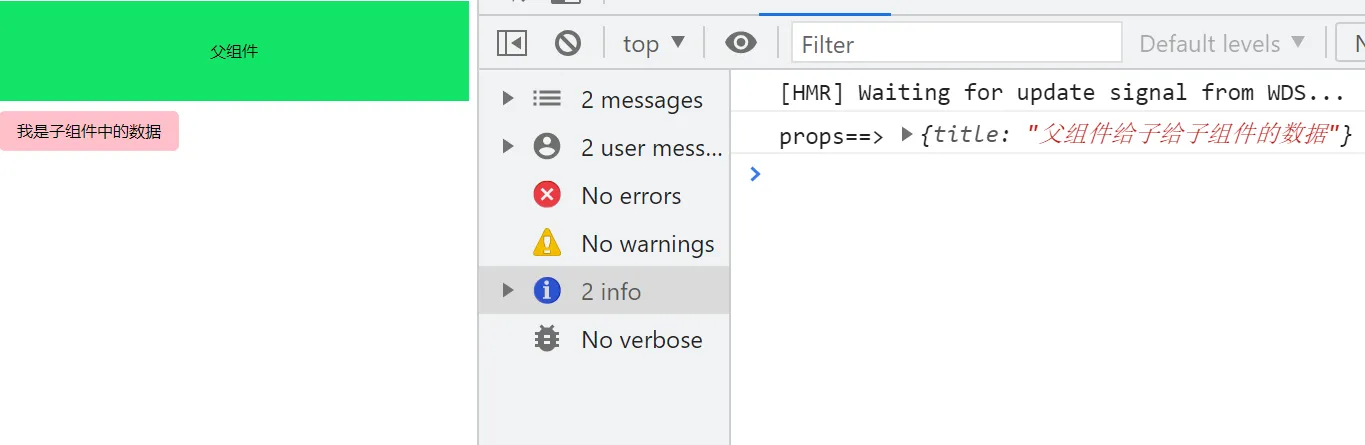Select the yellow No warnings icon

click(547, 243)
